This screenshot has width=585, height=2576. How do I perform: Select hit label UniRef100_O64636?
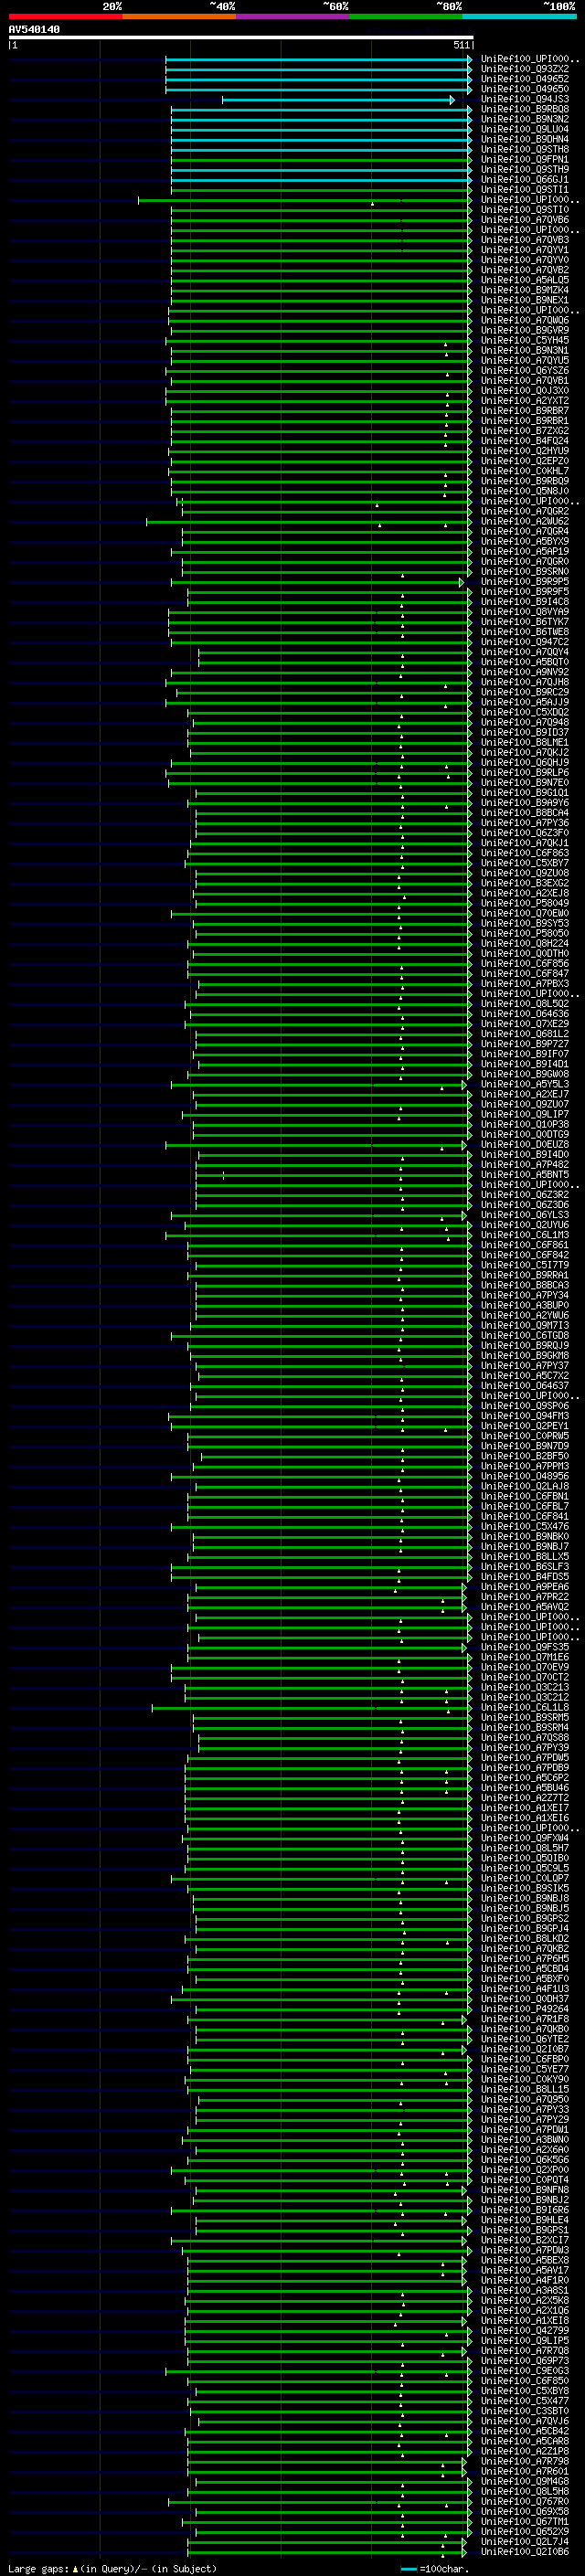tap(525, 1014)
